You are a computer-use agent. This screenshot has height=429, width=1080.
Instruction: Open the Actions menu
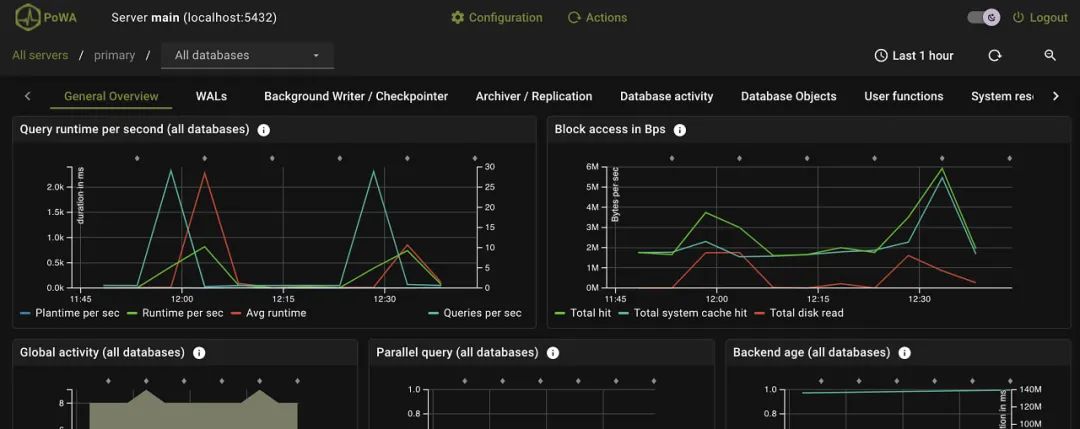click(x=597, y=18)
